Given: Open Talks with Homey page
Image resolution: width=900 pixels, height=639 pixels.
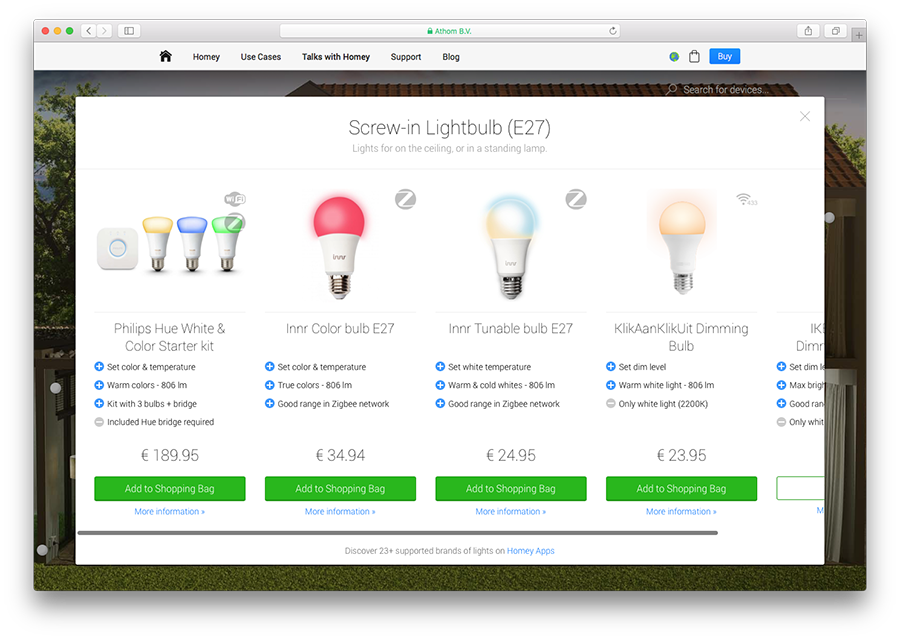Looking at the screenshot, I should pyautogui.click(x=336, y=57).
